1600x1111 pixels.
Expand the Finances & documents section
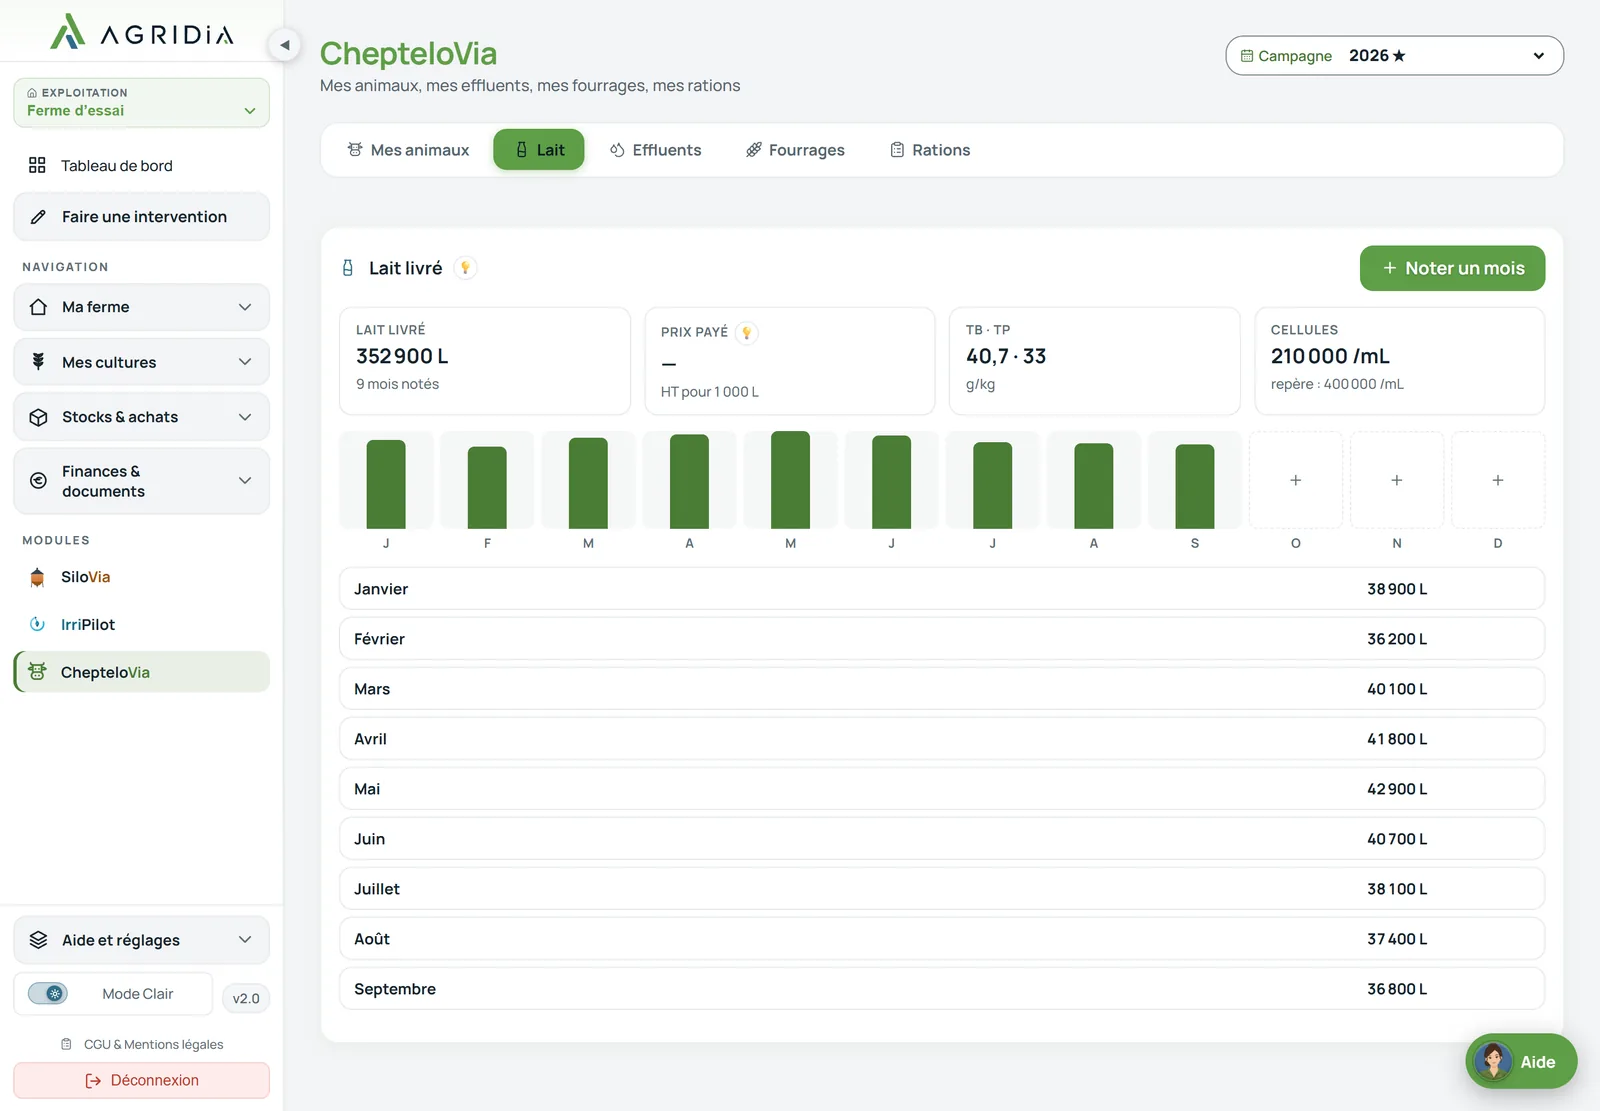pyautogui.click(x=141, y=481)
